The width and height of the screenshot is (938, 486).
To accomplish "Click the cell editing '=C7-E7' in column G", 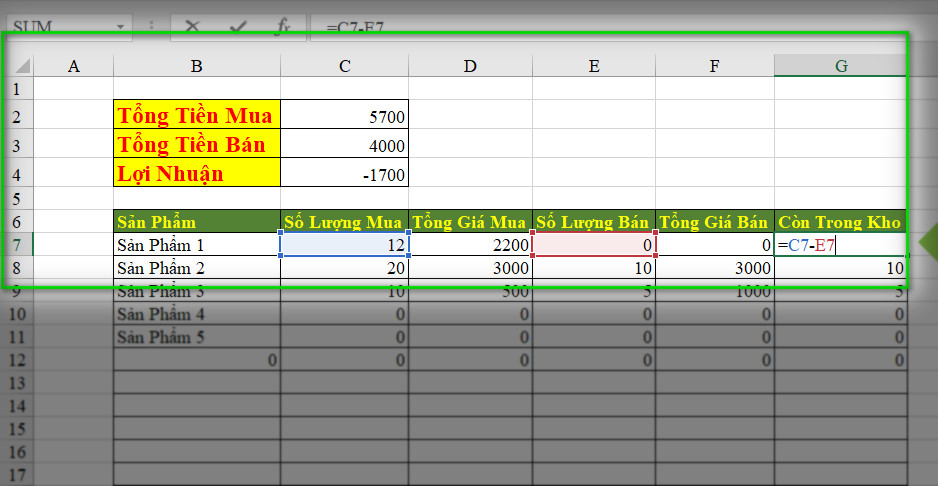I will coord(840,245).
